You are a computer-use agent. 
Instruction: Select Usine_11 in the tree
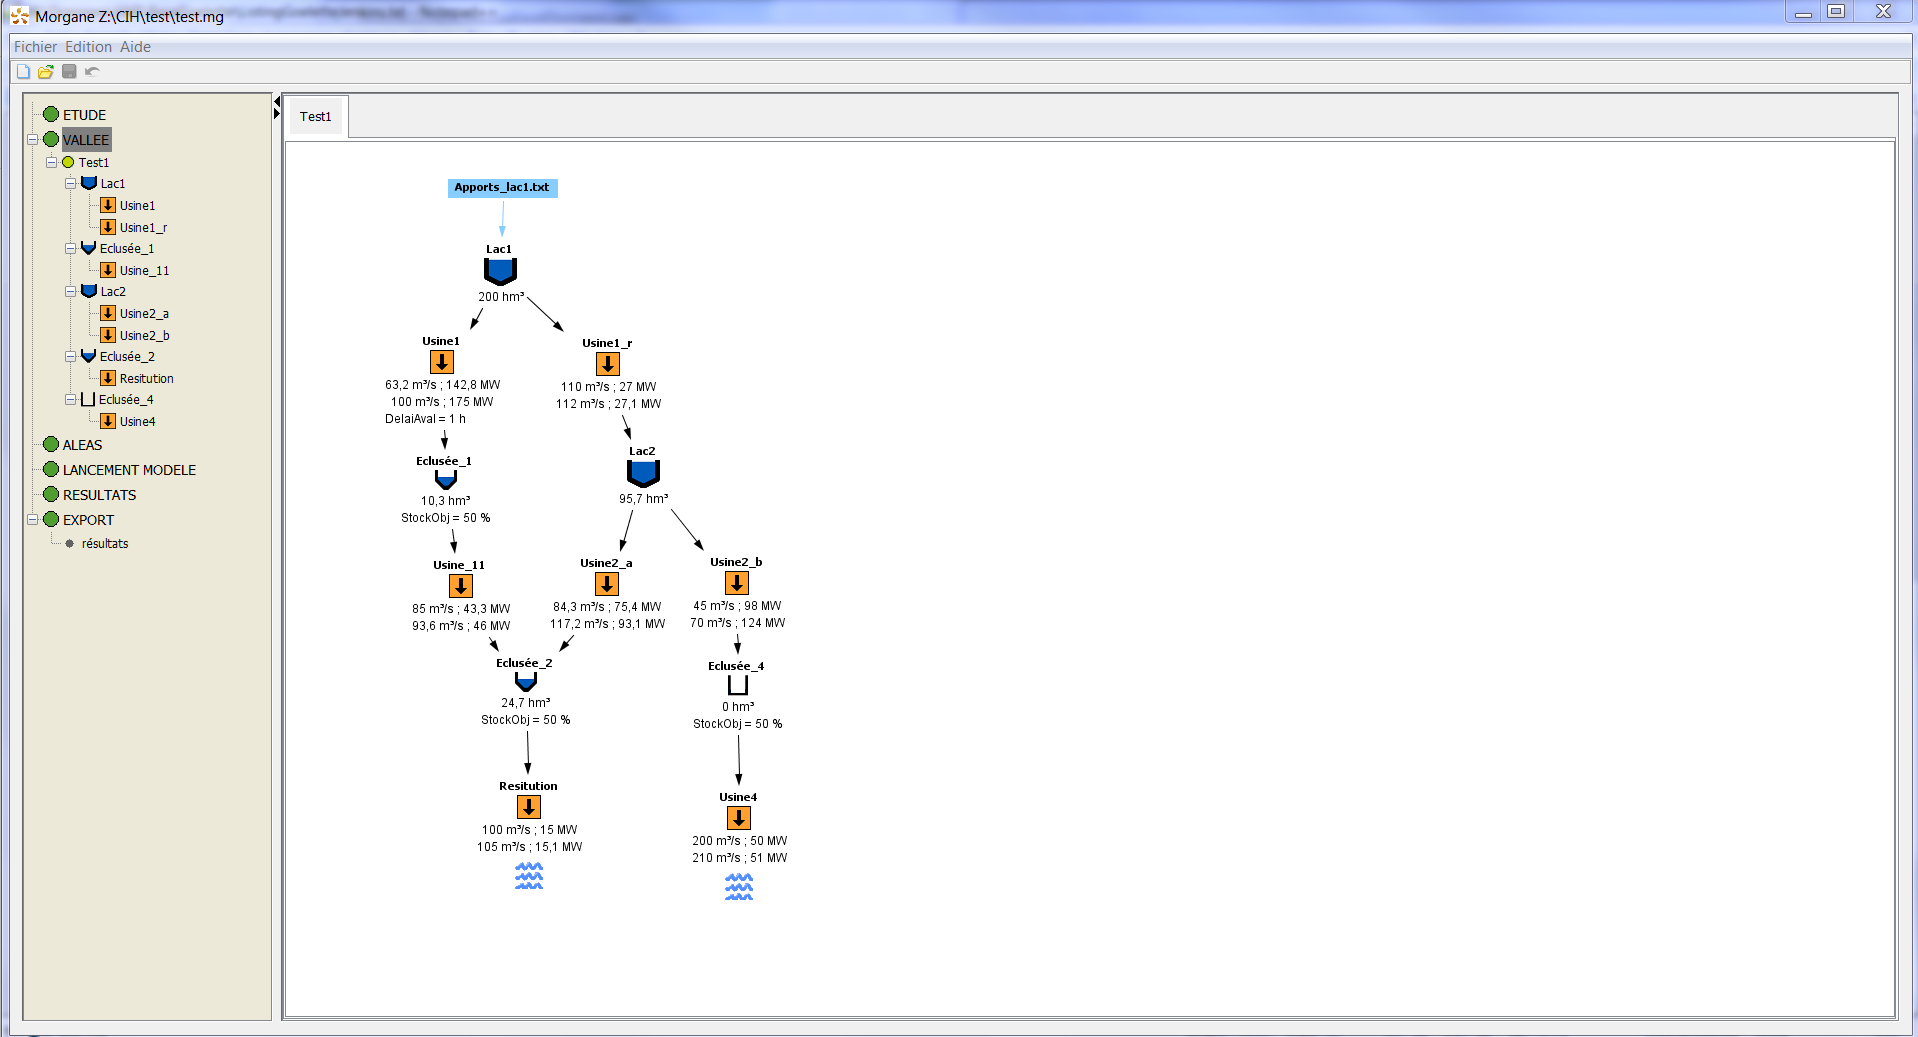144,270
